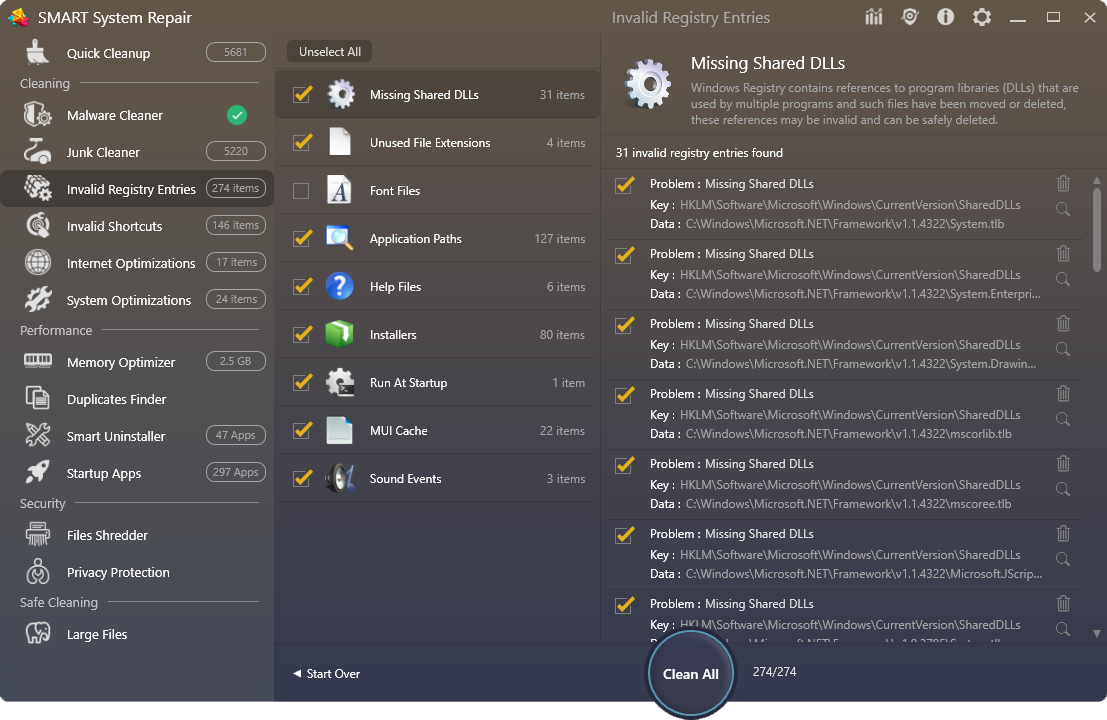Click trash icon for the System.tlb entry
Viewport: 1107px width, 720px height.
pyautogui.click(x=1063, y=184)
